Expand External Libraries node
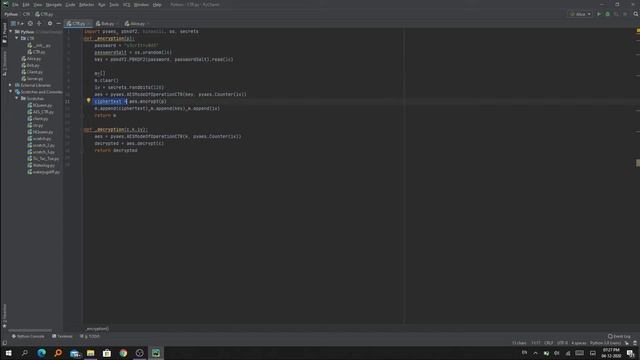The width and height of the screenshot is (640, 360). point(11,85)
